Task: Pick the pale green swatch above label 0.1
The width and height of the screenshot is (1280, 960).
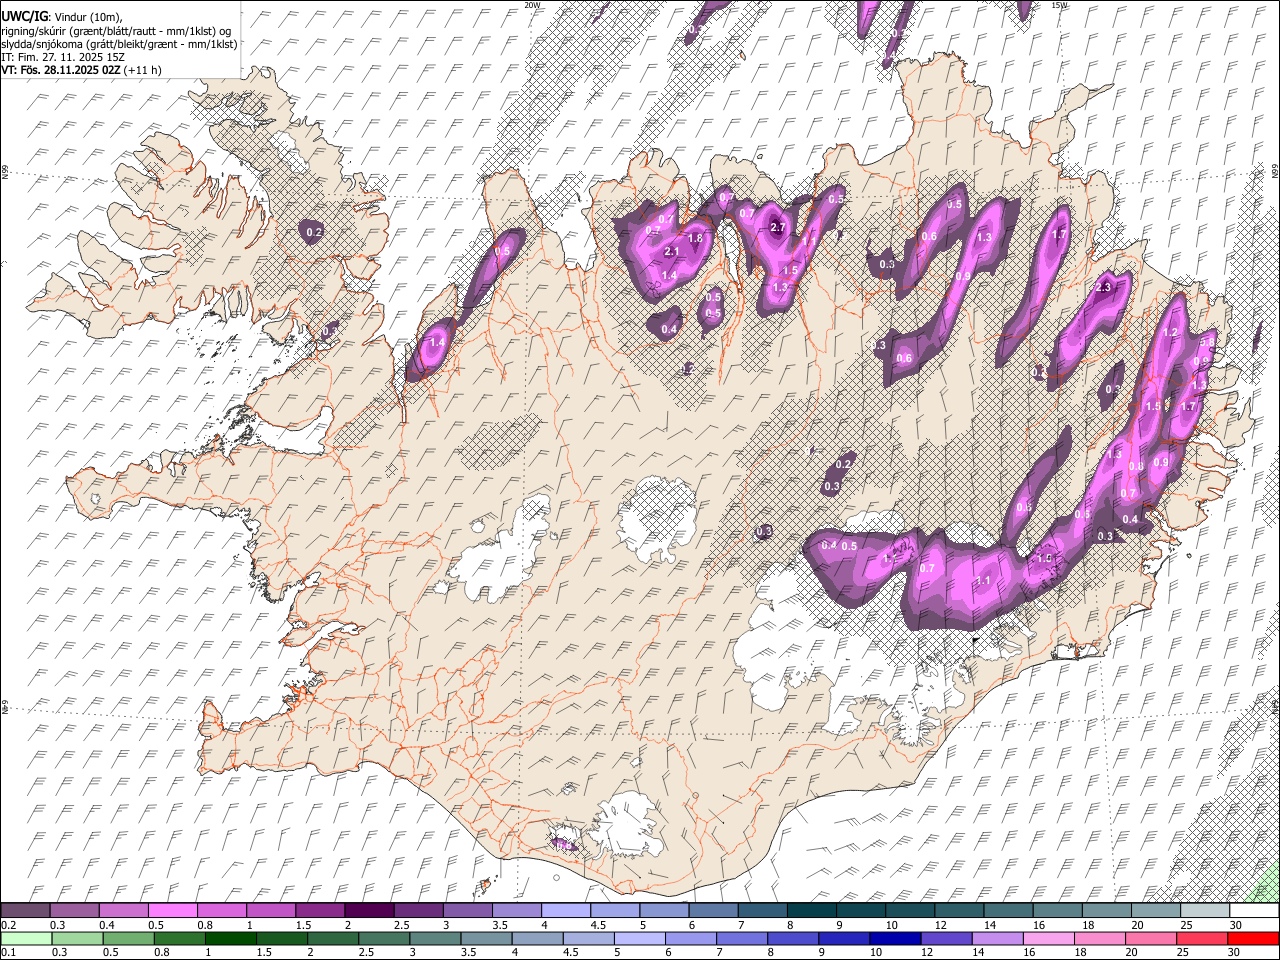Action: pyautogui.click(x=25, y=938)
